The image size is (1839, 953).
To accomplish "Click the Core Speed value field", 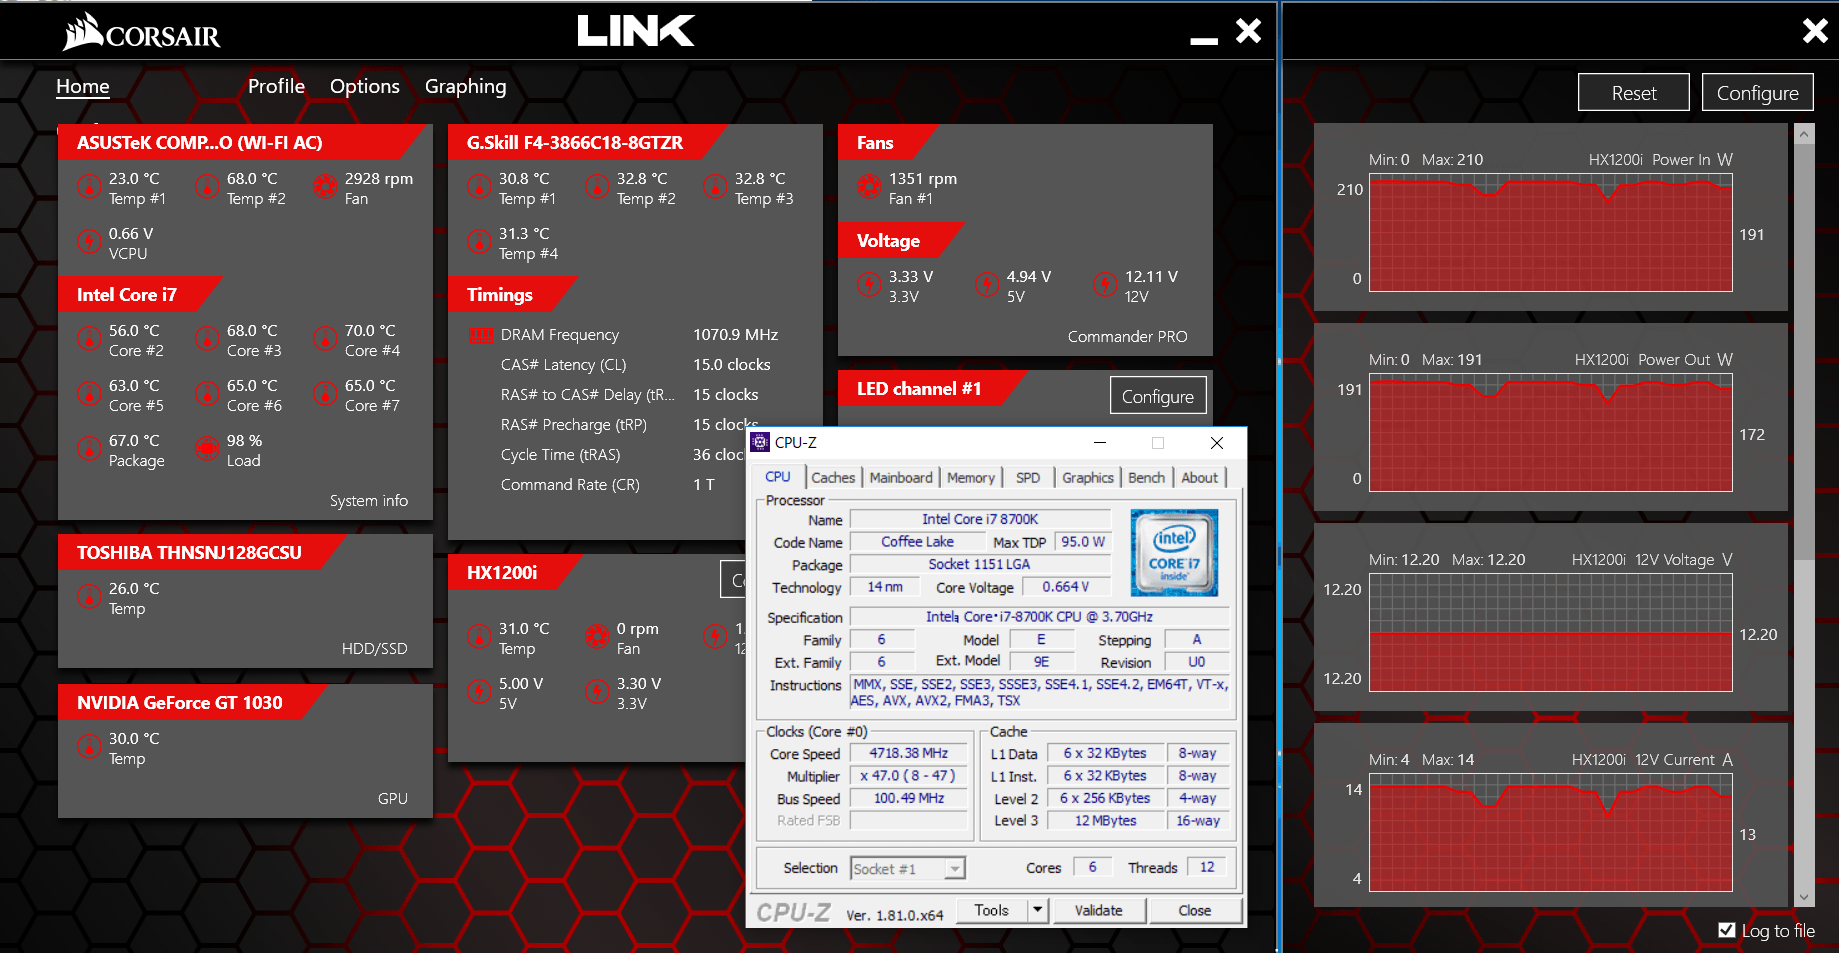I will [x=908, y=753].
